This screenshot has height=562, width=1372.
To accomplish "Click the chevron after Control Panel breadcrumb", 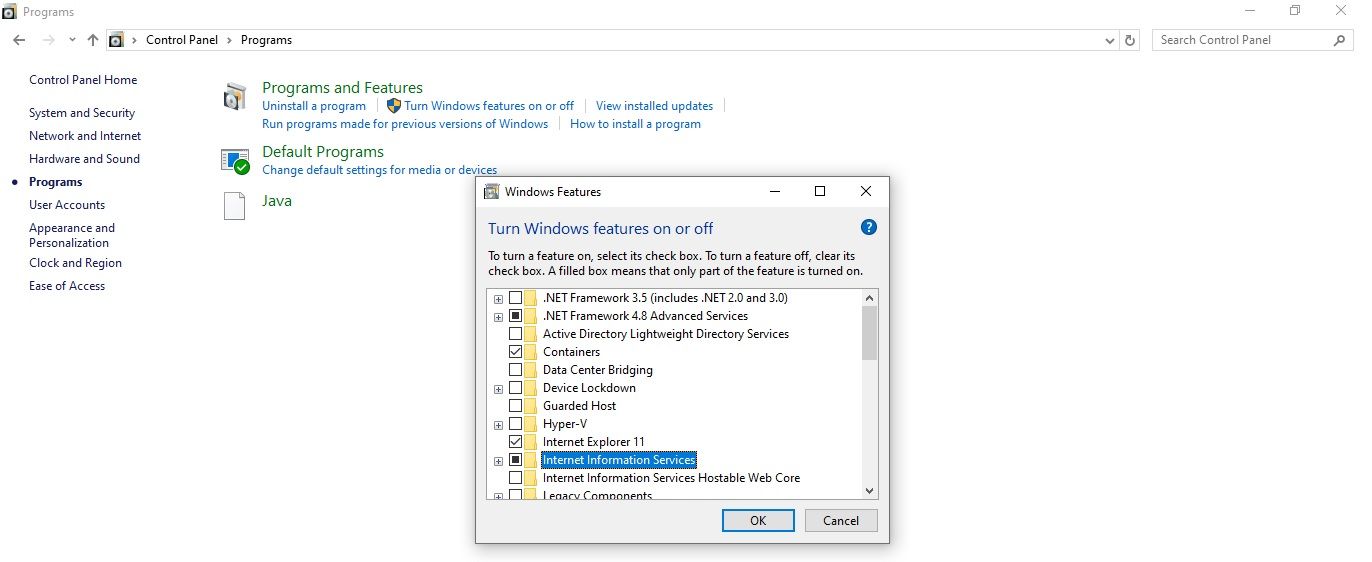I will (x=230, y=40).
